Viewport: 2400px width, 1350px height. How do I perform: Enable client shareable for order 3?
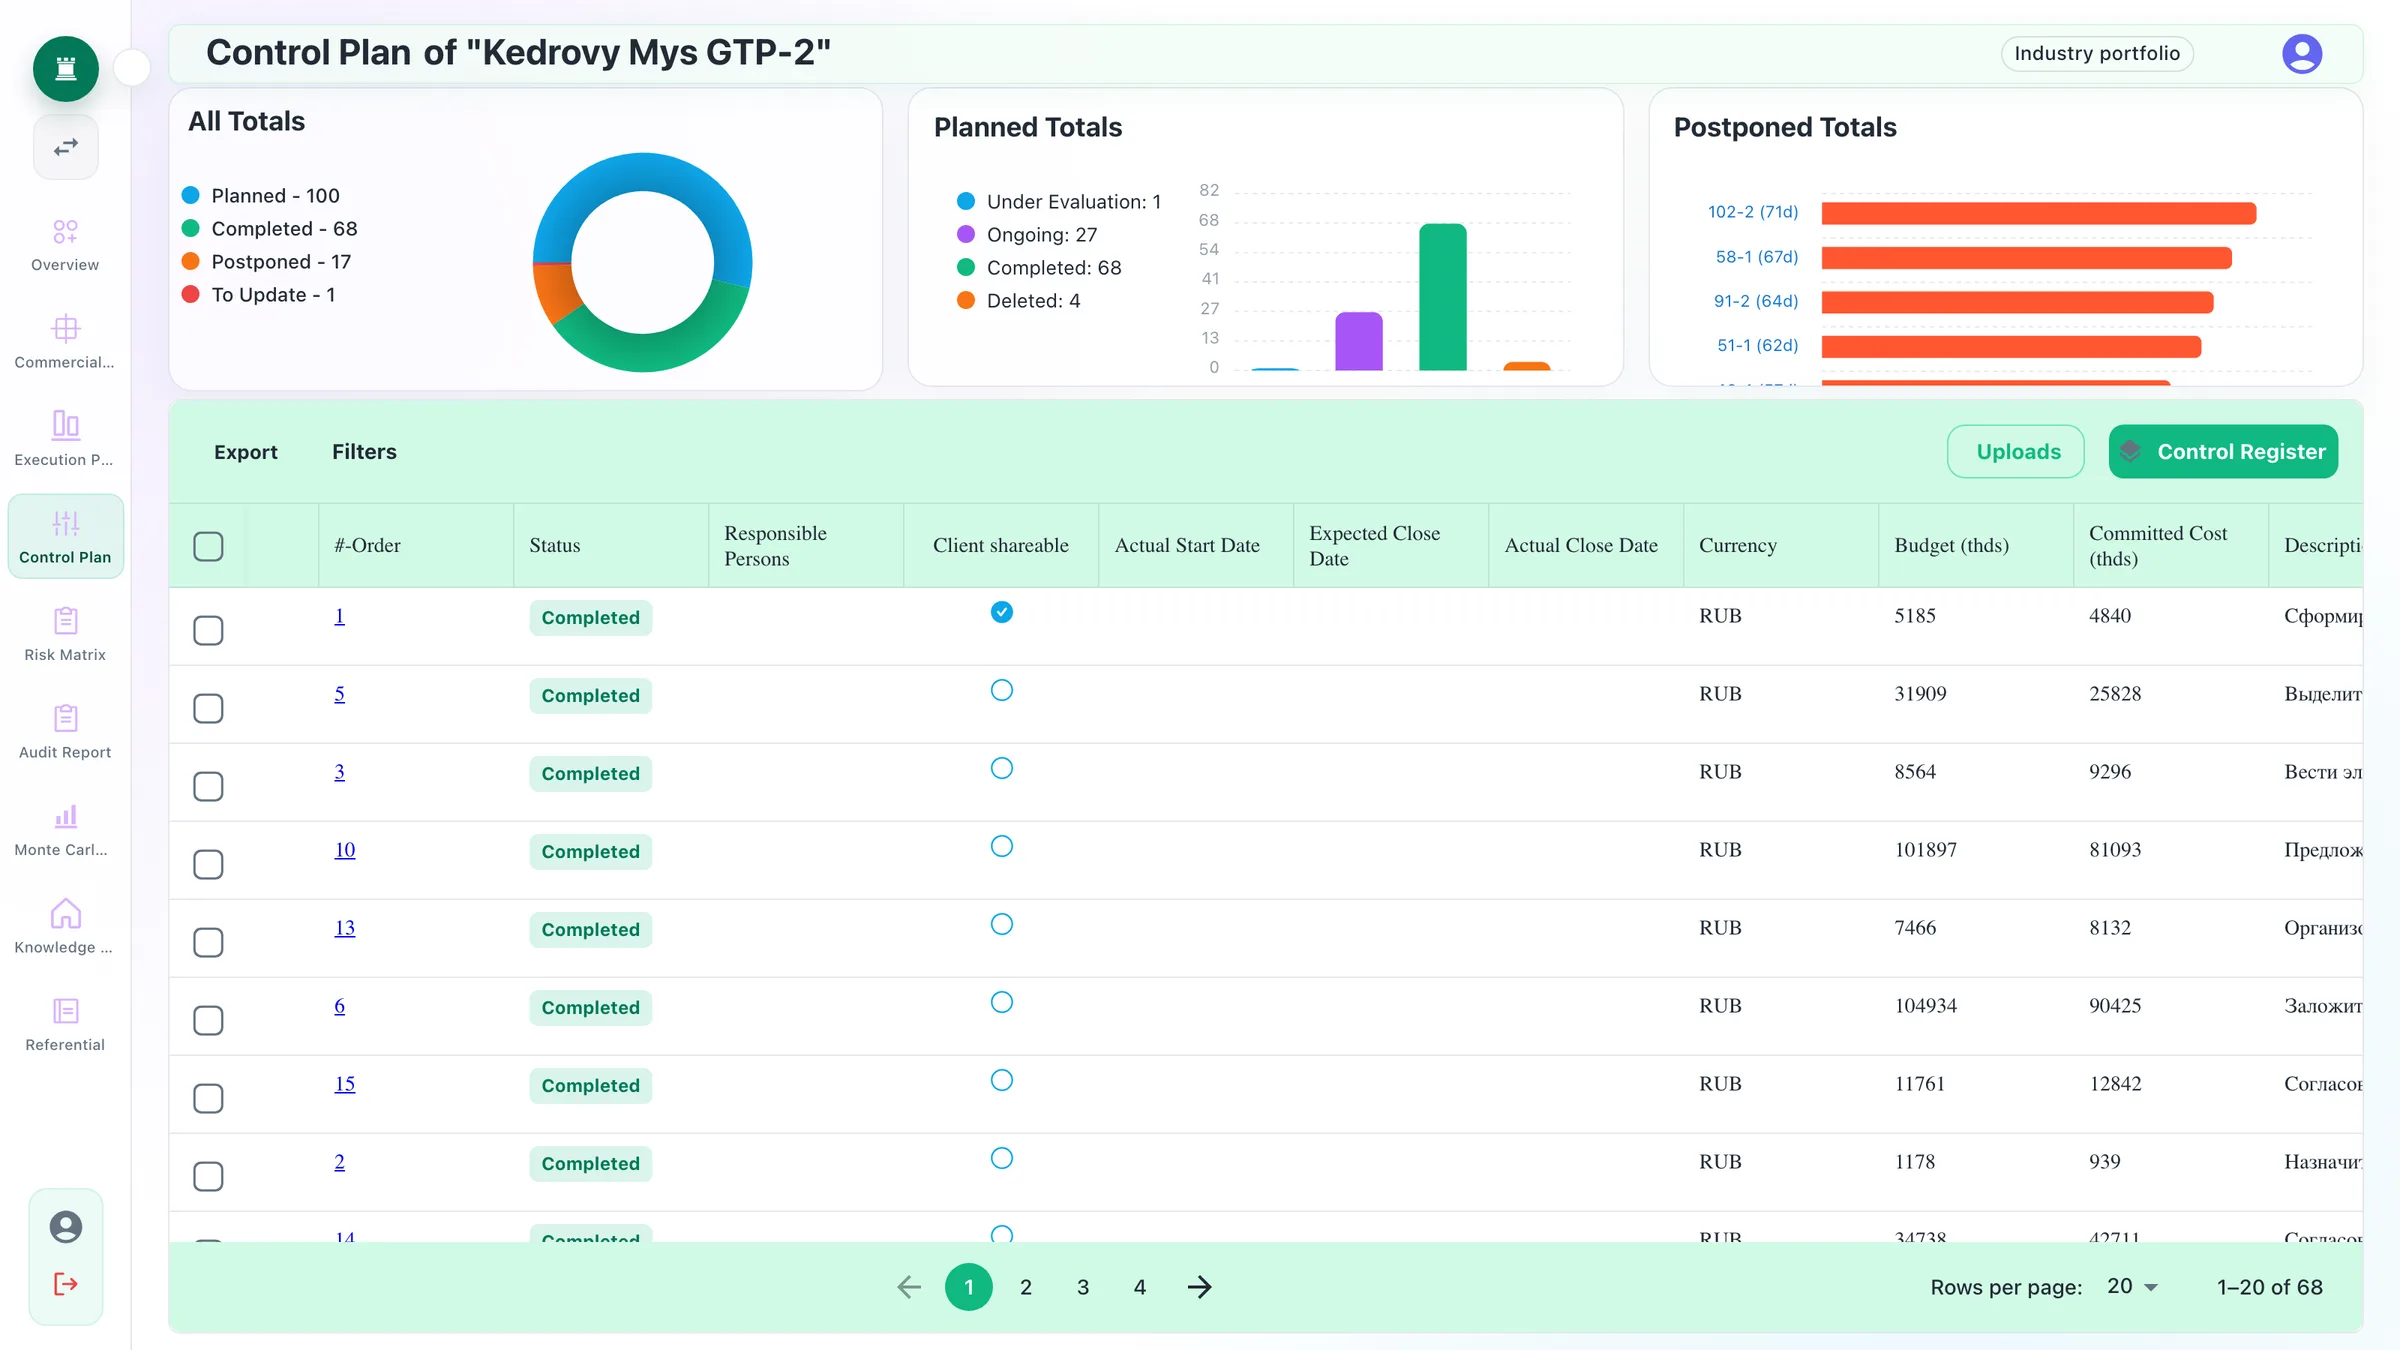click(1001, 768)
